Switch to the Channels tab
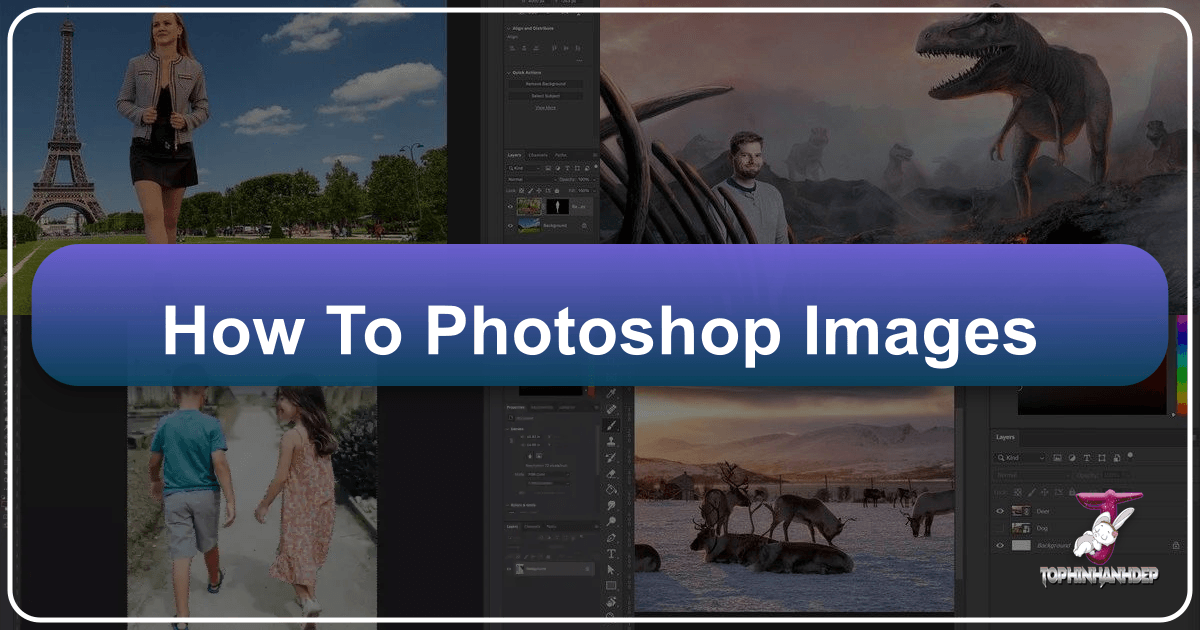This screenshot has width=1200, height=630. [x=537, y=155]
